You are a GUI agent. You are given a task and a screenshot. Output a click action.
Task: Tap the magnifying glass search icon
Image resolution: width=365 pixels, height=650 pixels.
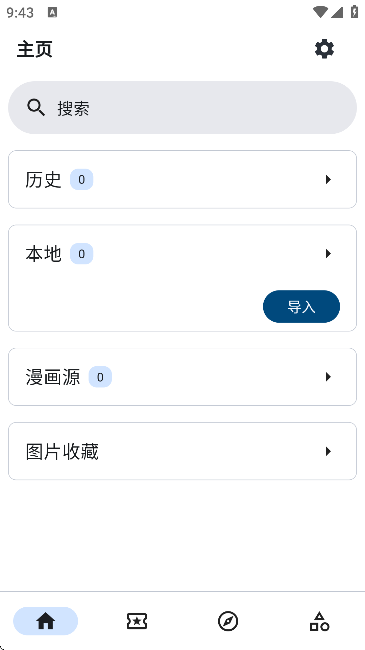[x=36, y=108]
